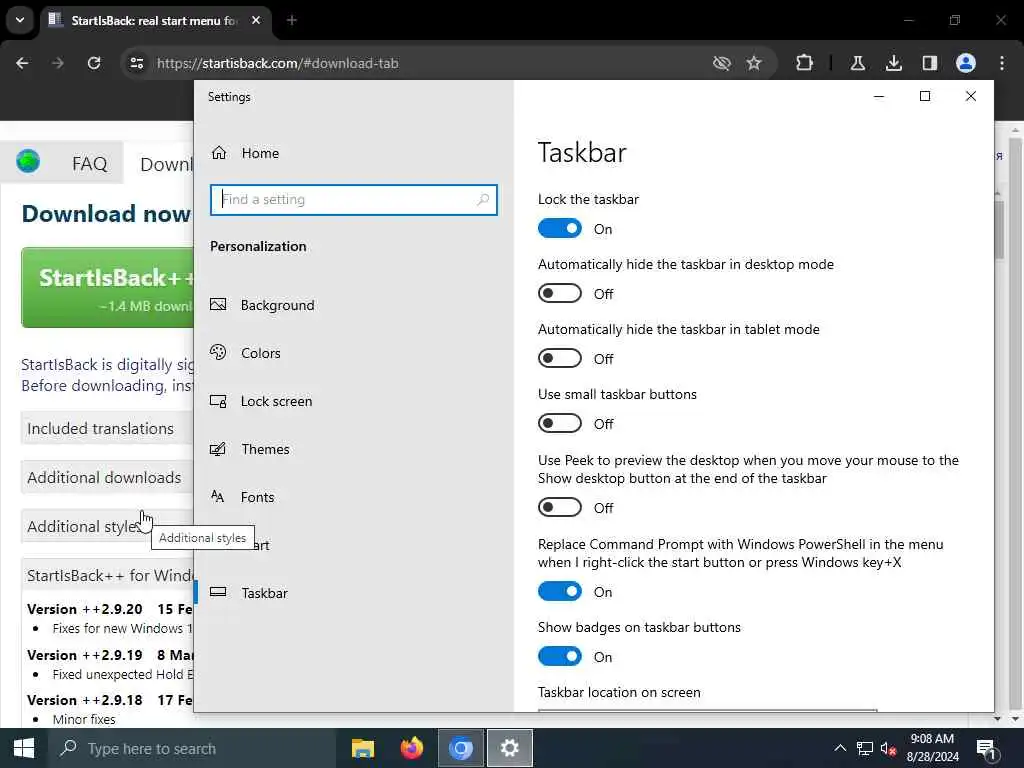Turn off Lock the taskbar
The height and width of the screenshot is (768, 1024).
coord(560,229)
